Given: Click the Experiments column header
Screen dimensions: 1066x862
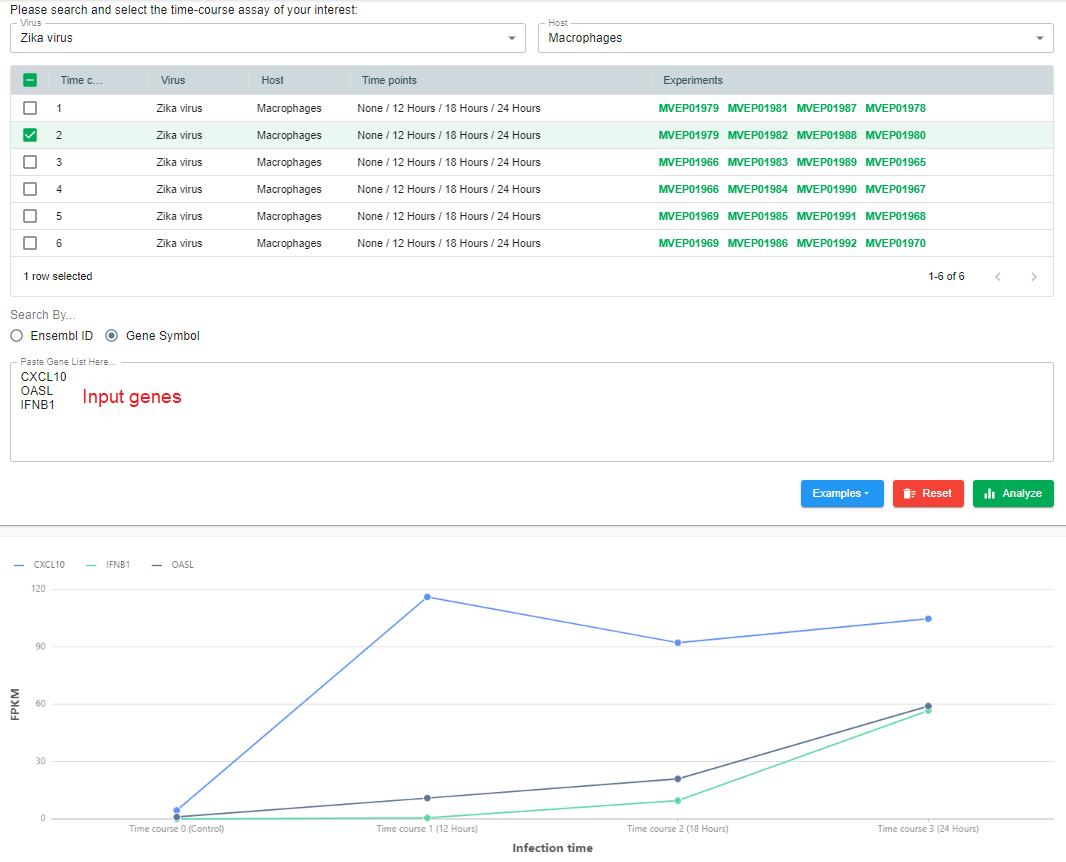Looking at the screenshot, I should click(x=692, y=80).
